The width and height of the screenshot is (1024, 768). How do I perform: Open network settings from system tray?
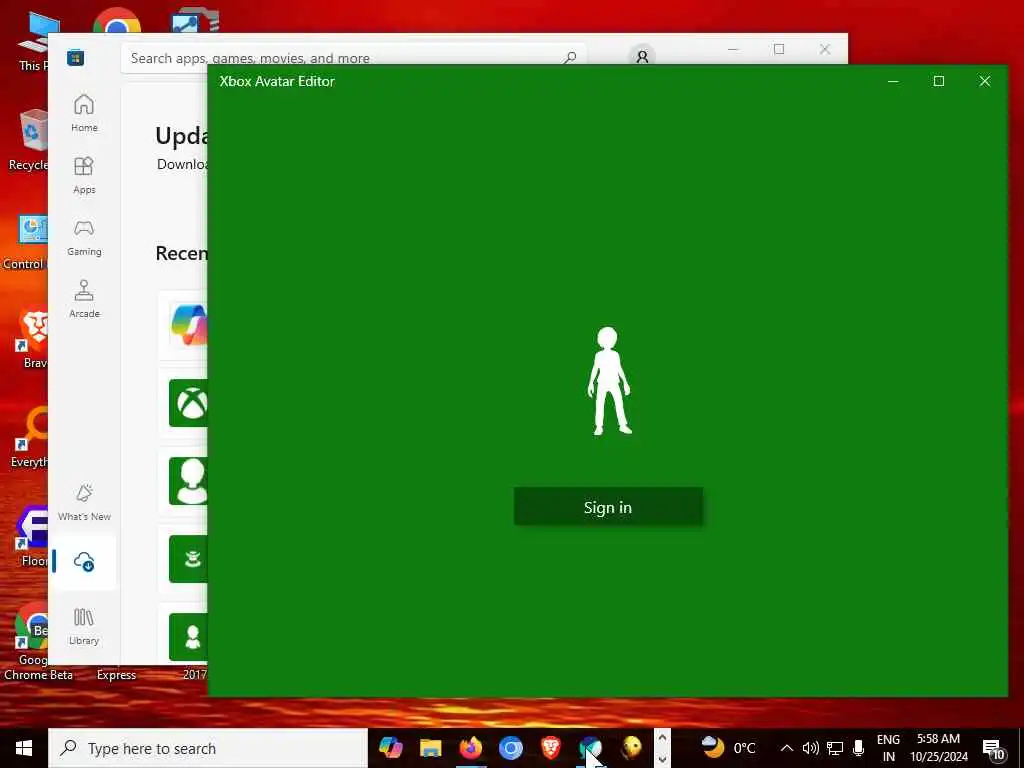835,748
